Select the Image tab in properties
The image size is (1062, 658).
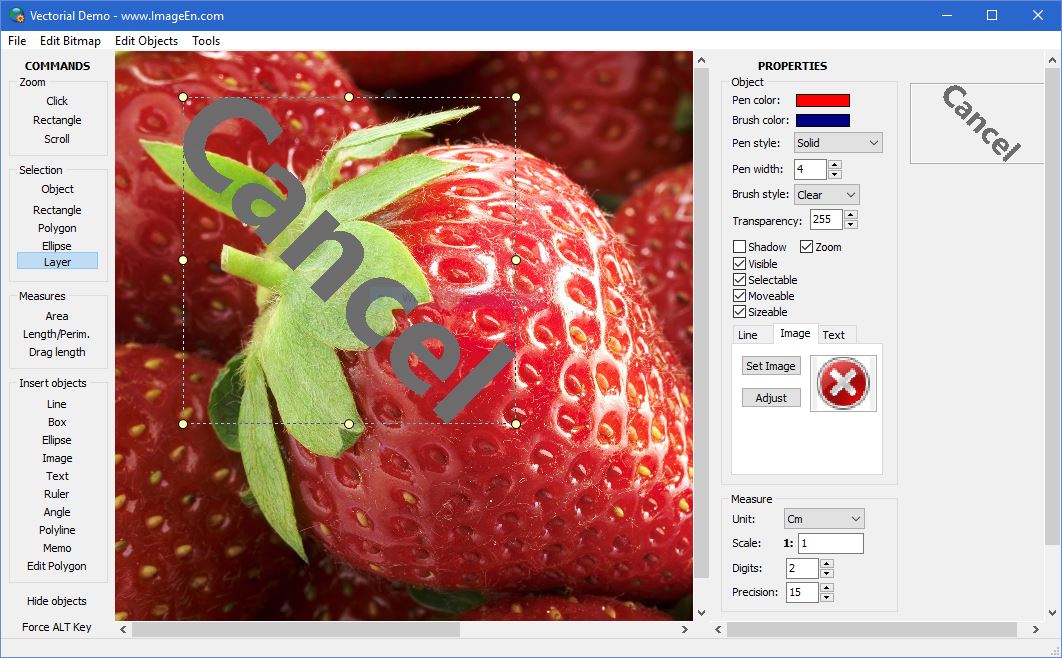pos(795,333)
